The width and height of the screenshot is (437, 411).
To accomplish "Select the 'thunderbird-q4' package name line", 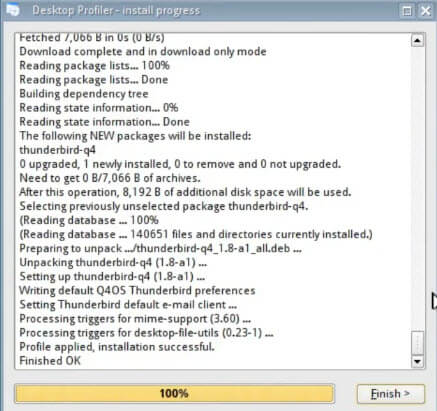I will pyautogui.click(x=57, y=150).
